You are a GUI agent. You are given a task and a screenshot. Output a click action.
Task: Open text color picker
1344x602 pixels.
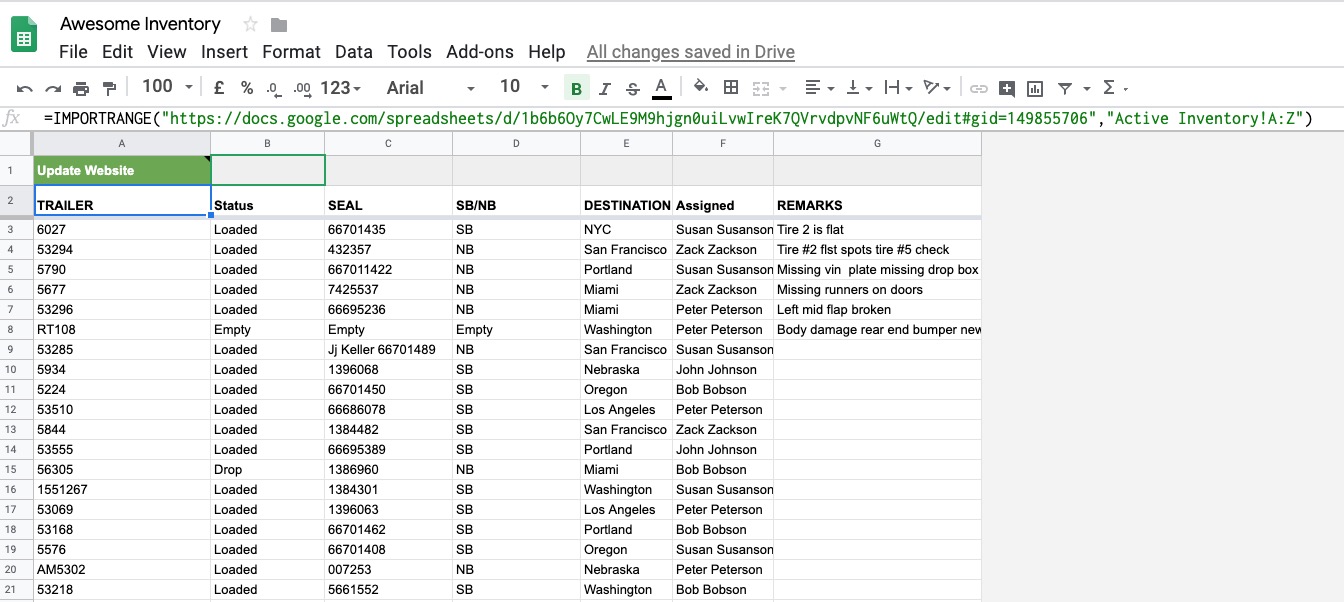(x=661, y=88)
